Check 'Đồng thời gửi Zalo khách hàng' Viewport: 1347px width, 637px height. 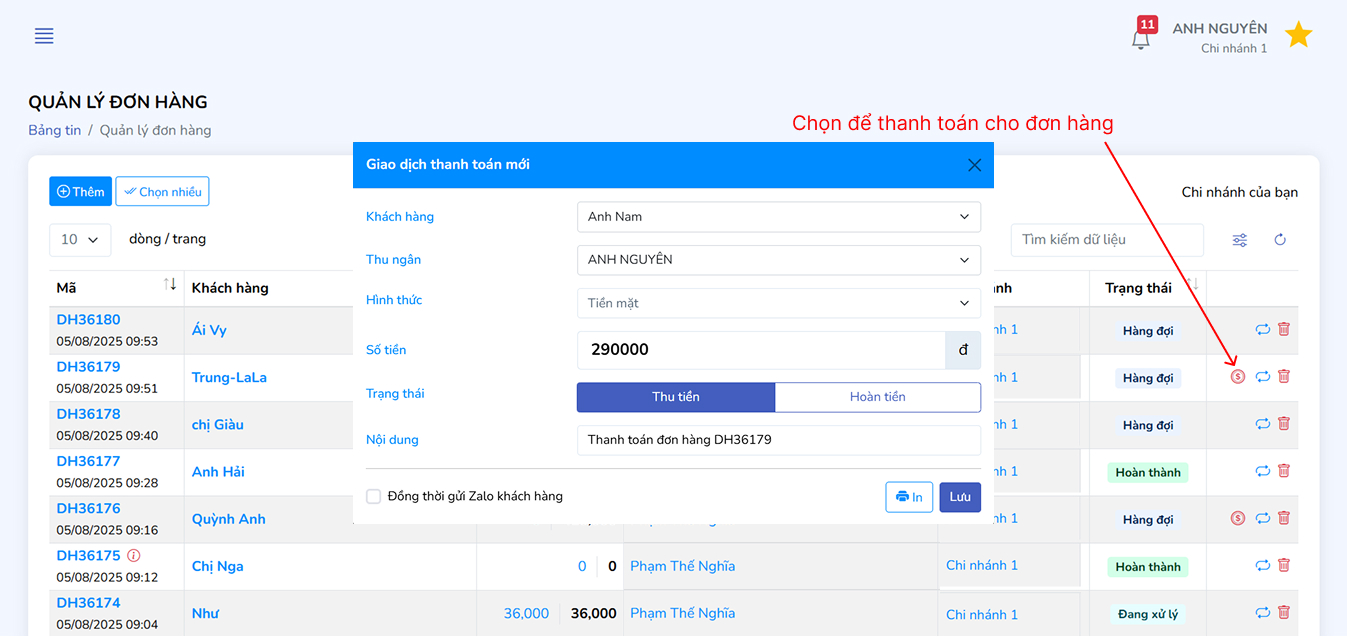click(373, 496)
